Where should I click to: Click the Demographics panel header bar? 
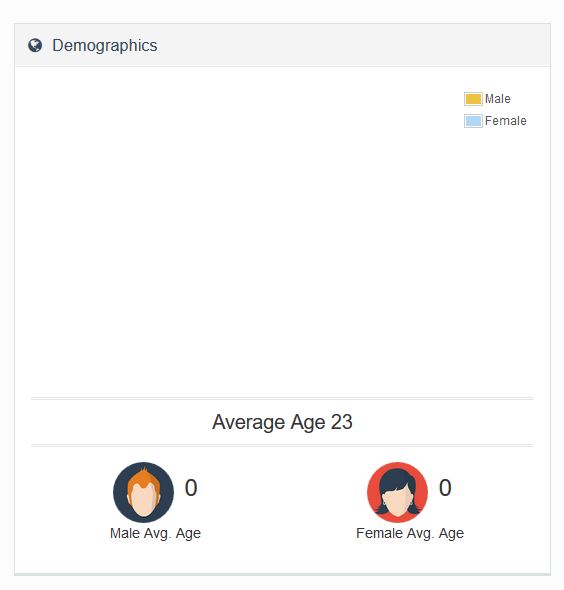(282, 46)
